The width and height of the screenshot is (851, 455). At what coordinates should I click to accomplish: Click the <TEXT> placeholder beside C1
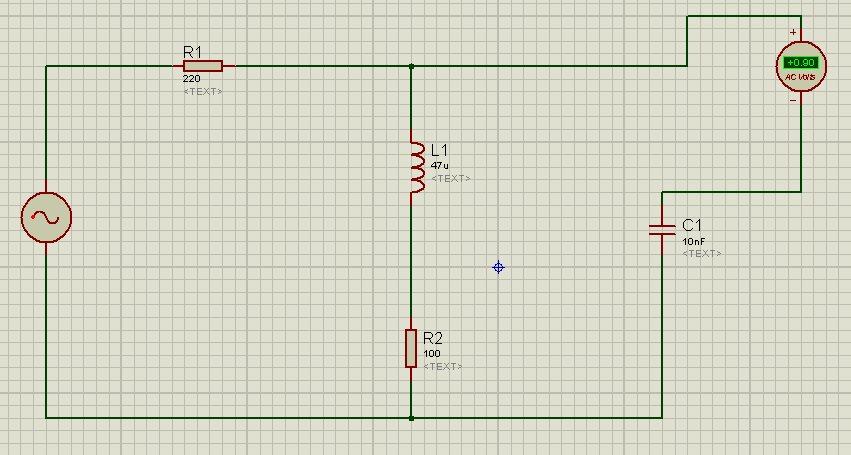tap(702, 254)
